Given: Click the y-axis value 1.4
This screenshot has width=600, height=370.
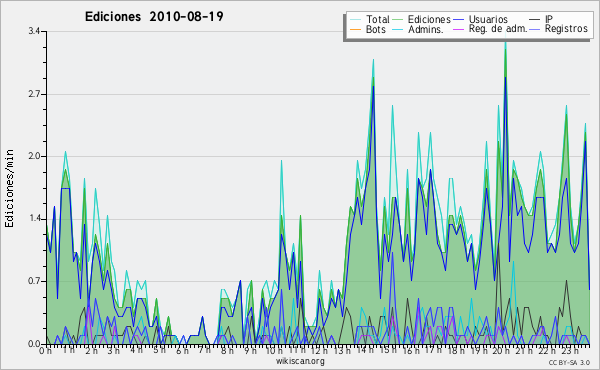Looking at the screenshot, I should point(34,219).
